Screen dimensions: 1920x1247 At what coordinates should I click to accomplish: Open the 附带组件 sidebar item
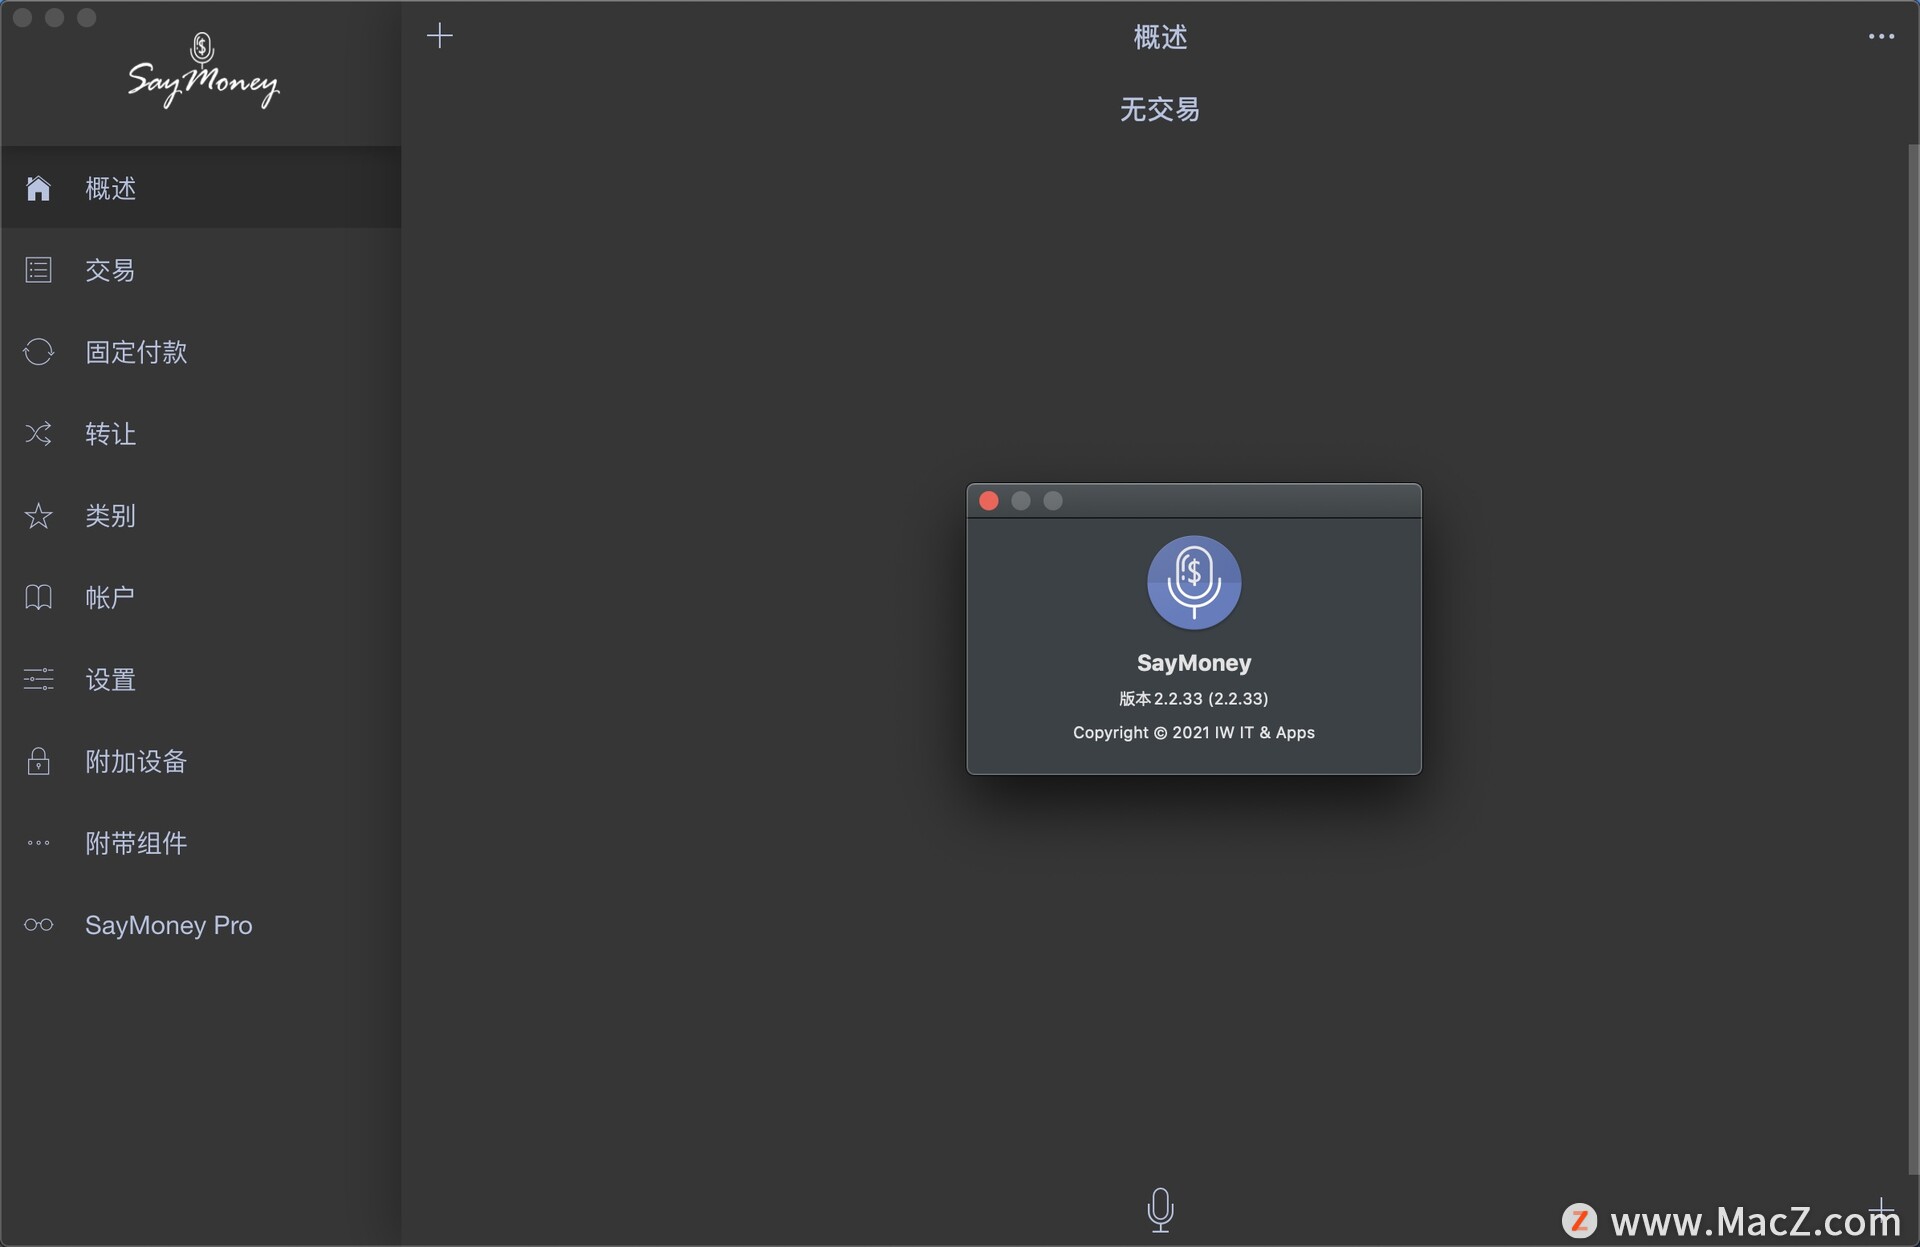[x=136, y=843]
